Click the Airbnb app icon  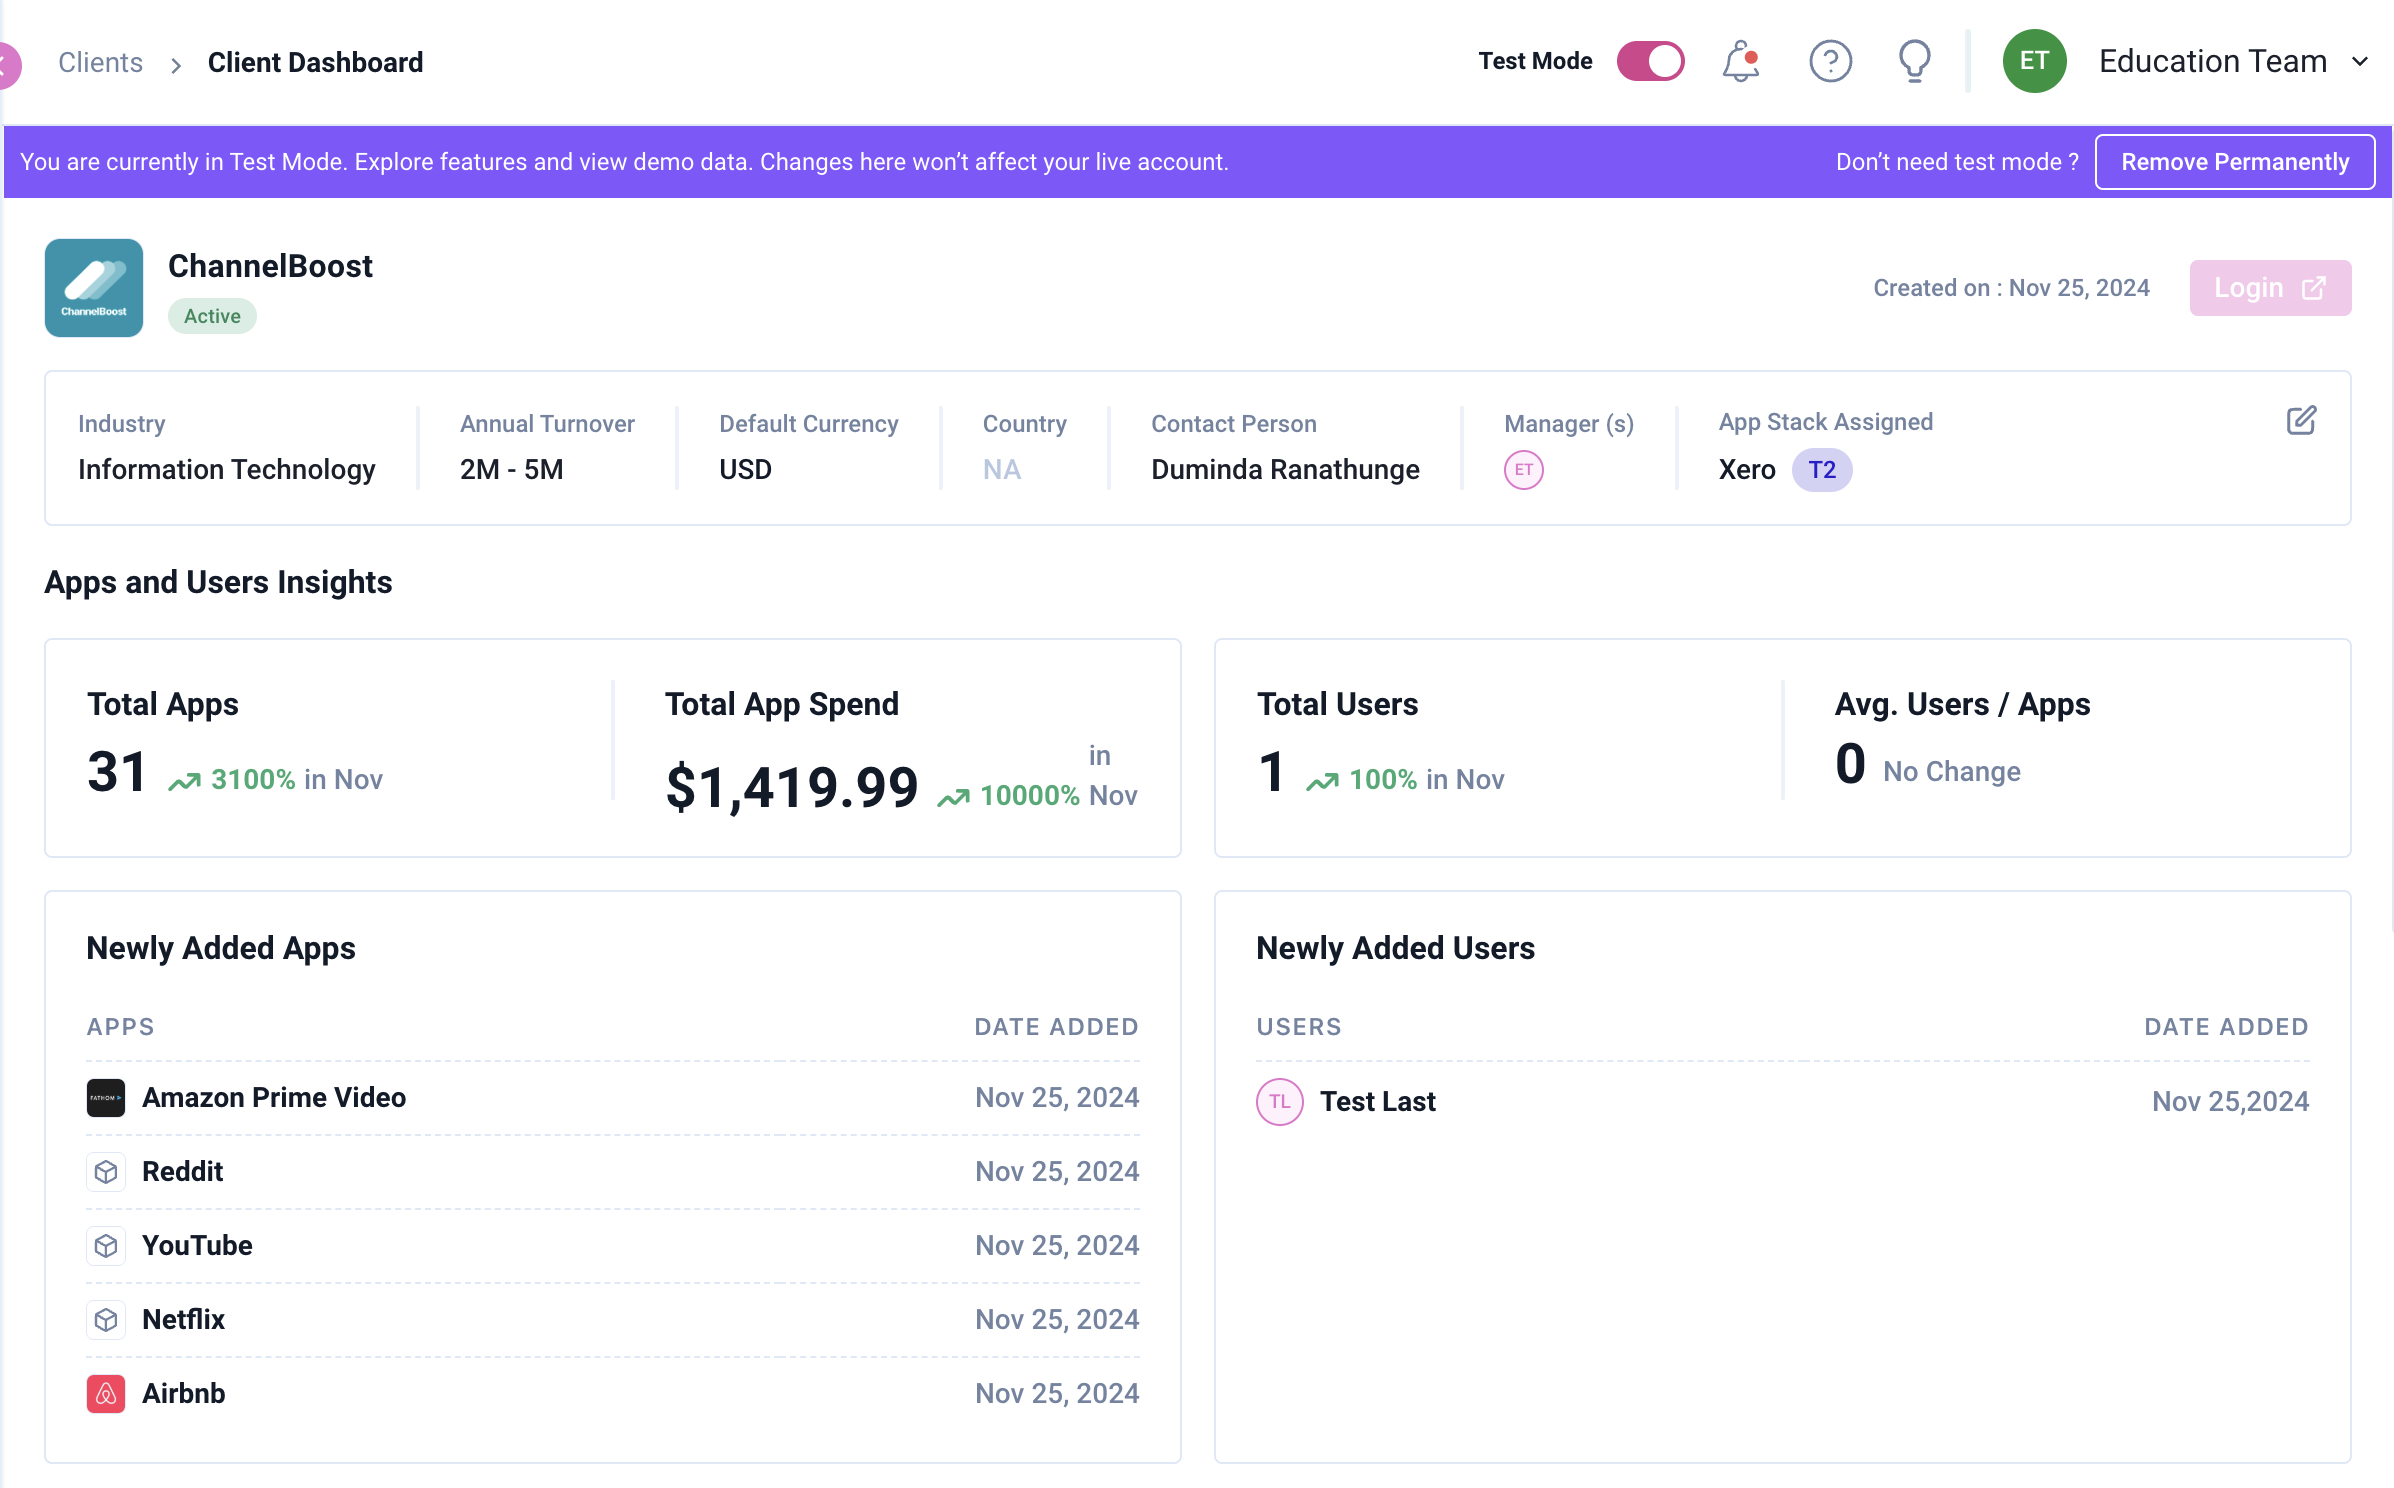(x=106, y=1394)
